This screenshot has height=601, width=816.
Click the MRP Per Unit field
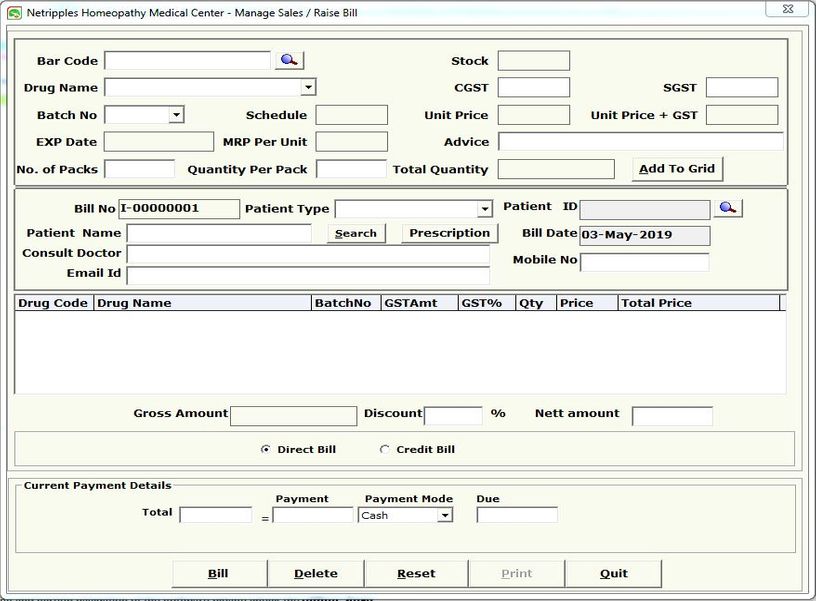(x=351, y=141)
